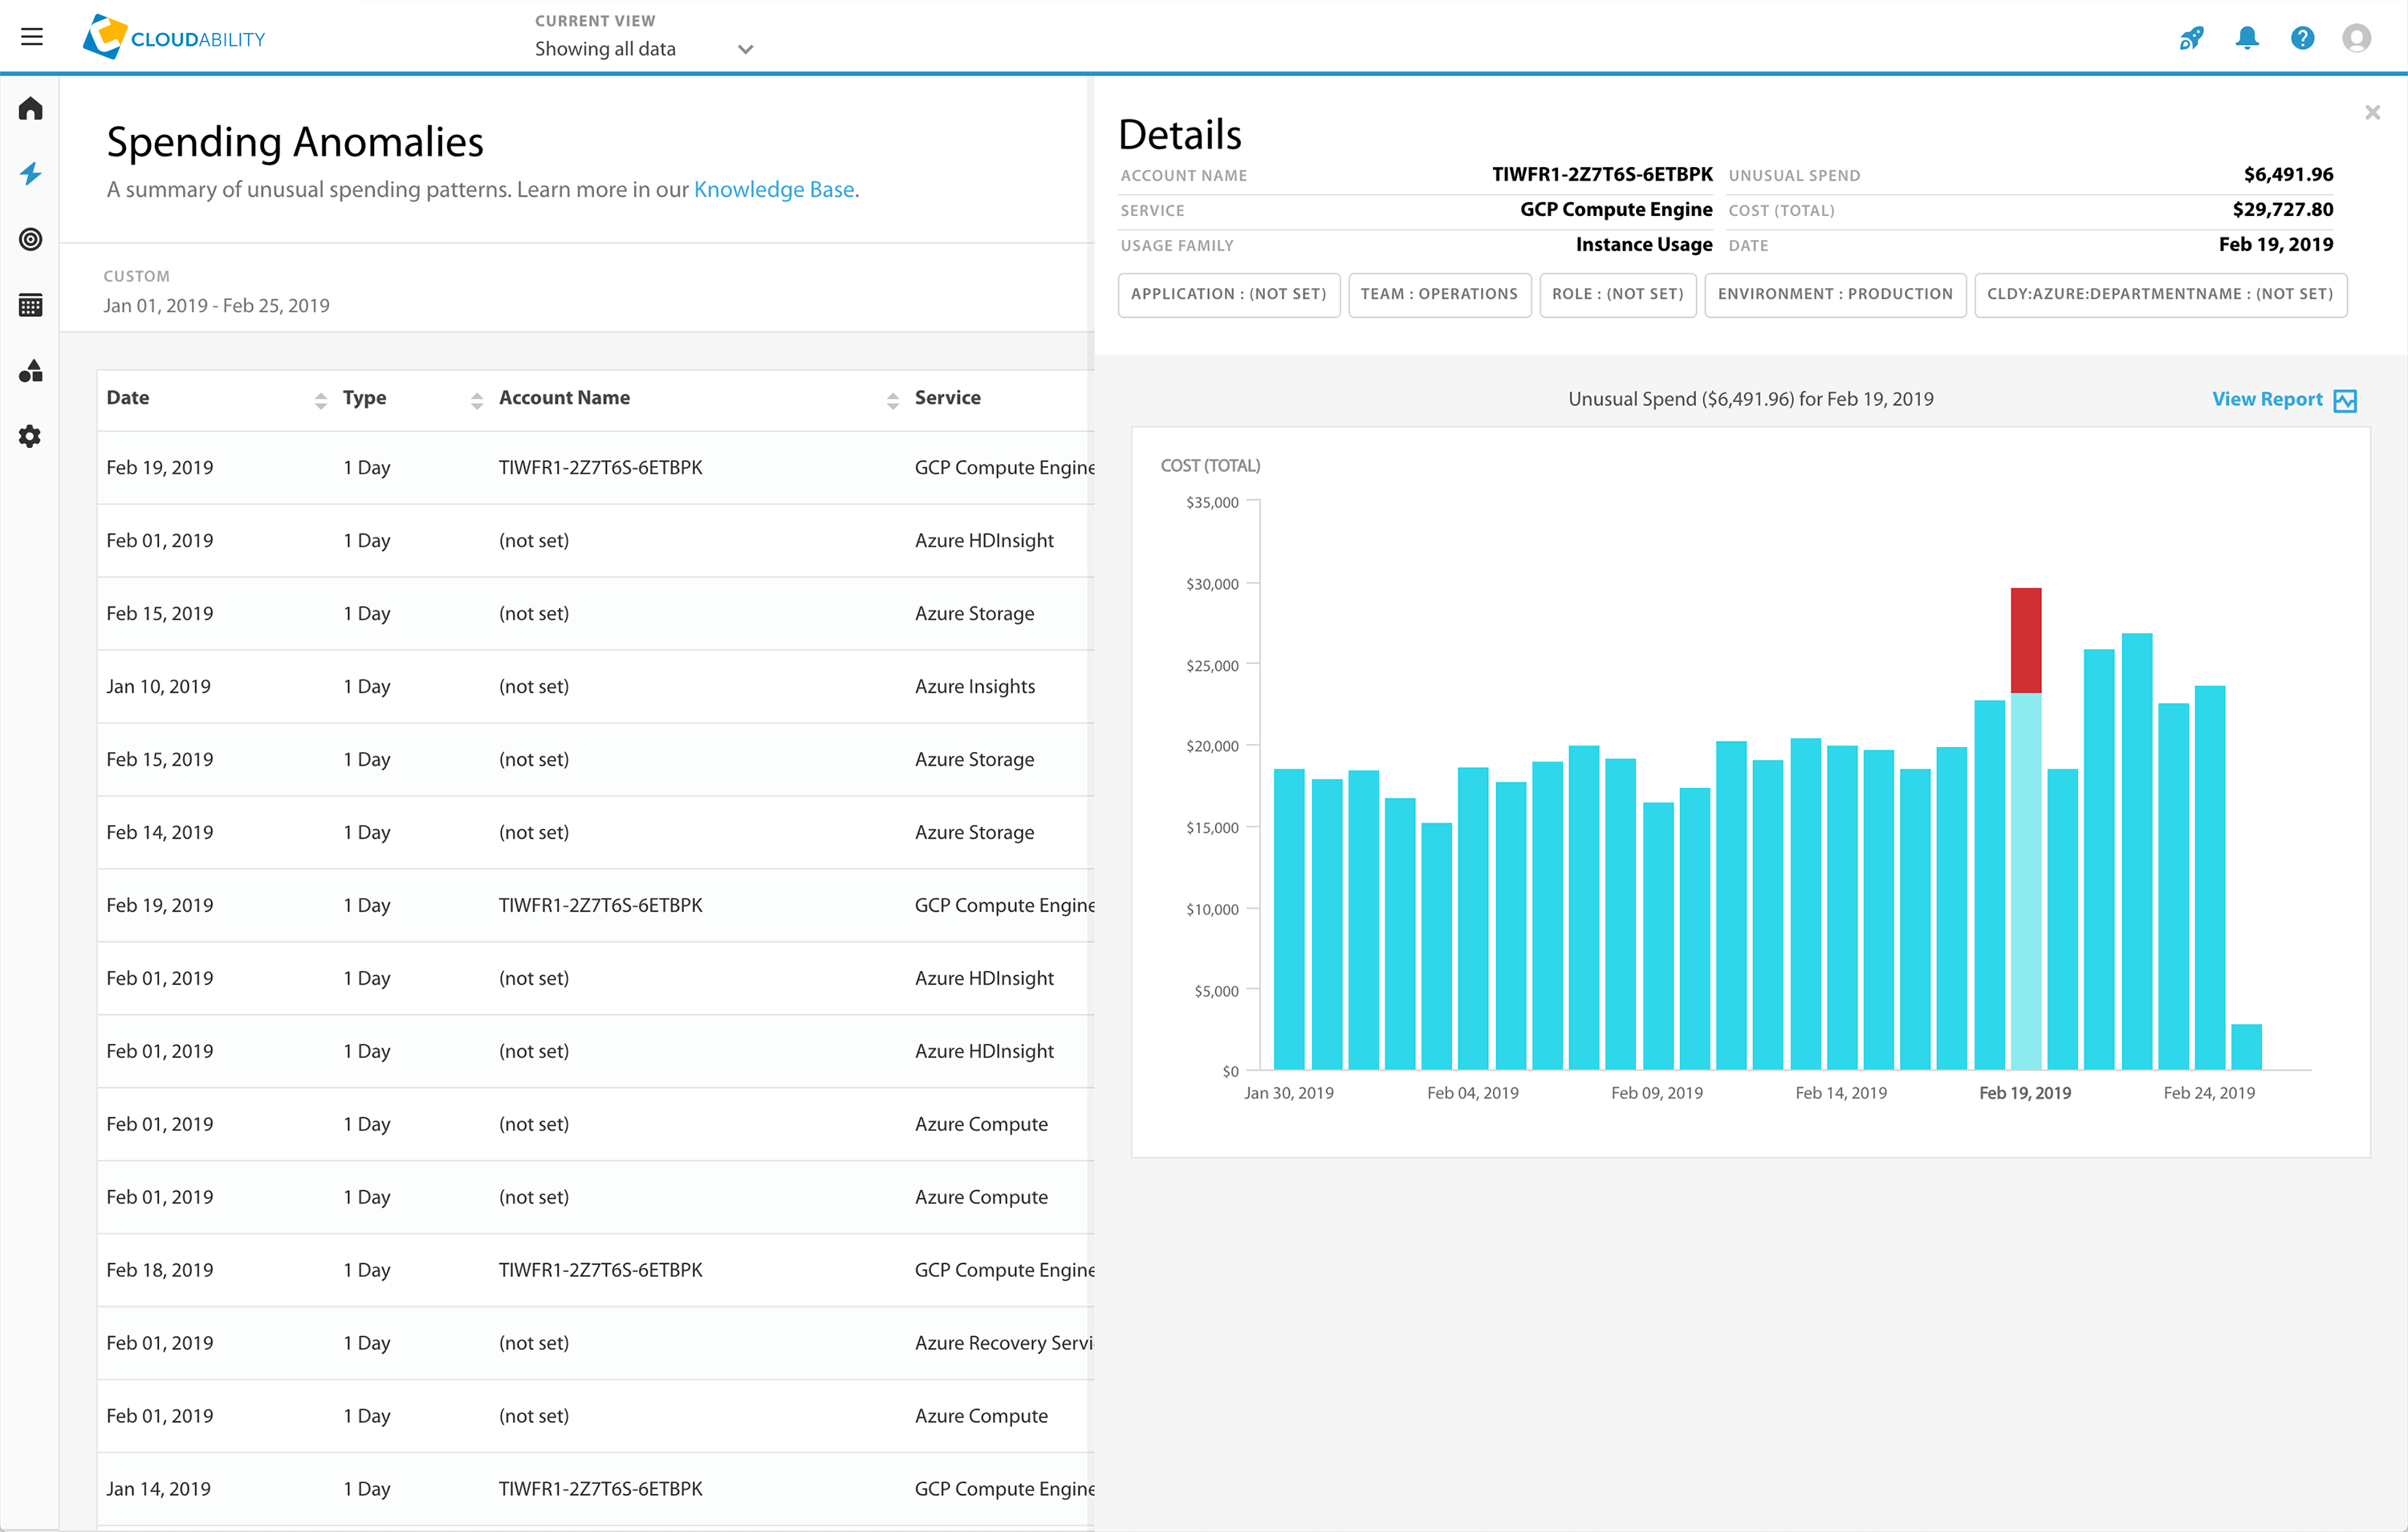Screen dimensions: 2408x1532
Task: Select the Jan 10 Azure Insights row
Action: [595, 686]
